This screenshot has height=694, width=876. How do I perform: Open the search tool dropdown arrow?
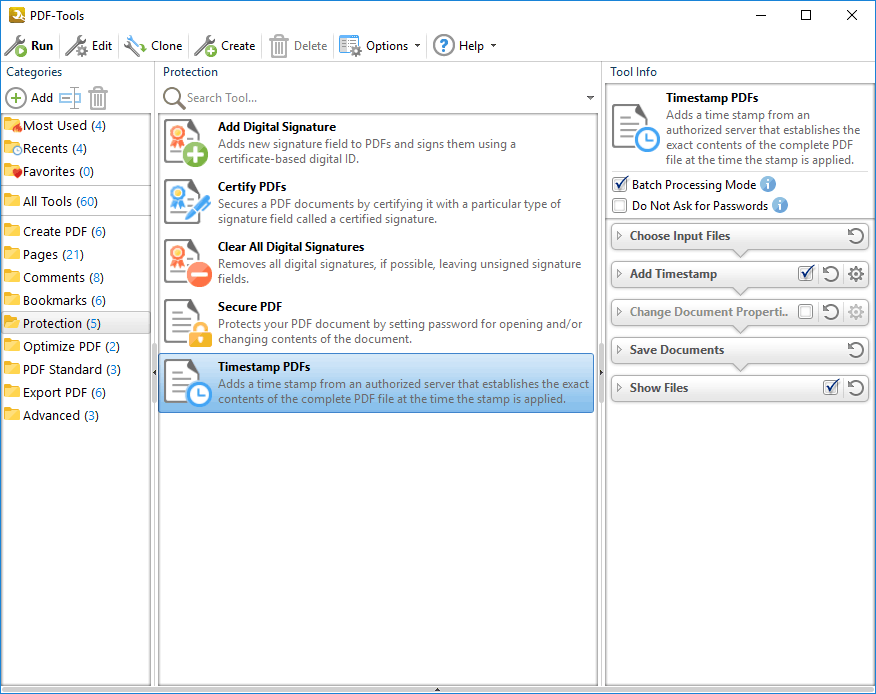coord(590,98)
